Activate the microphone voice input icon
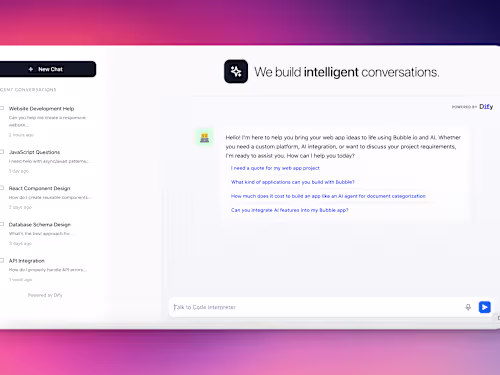500x375 pixels. [x=468, y=307]
